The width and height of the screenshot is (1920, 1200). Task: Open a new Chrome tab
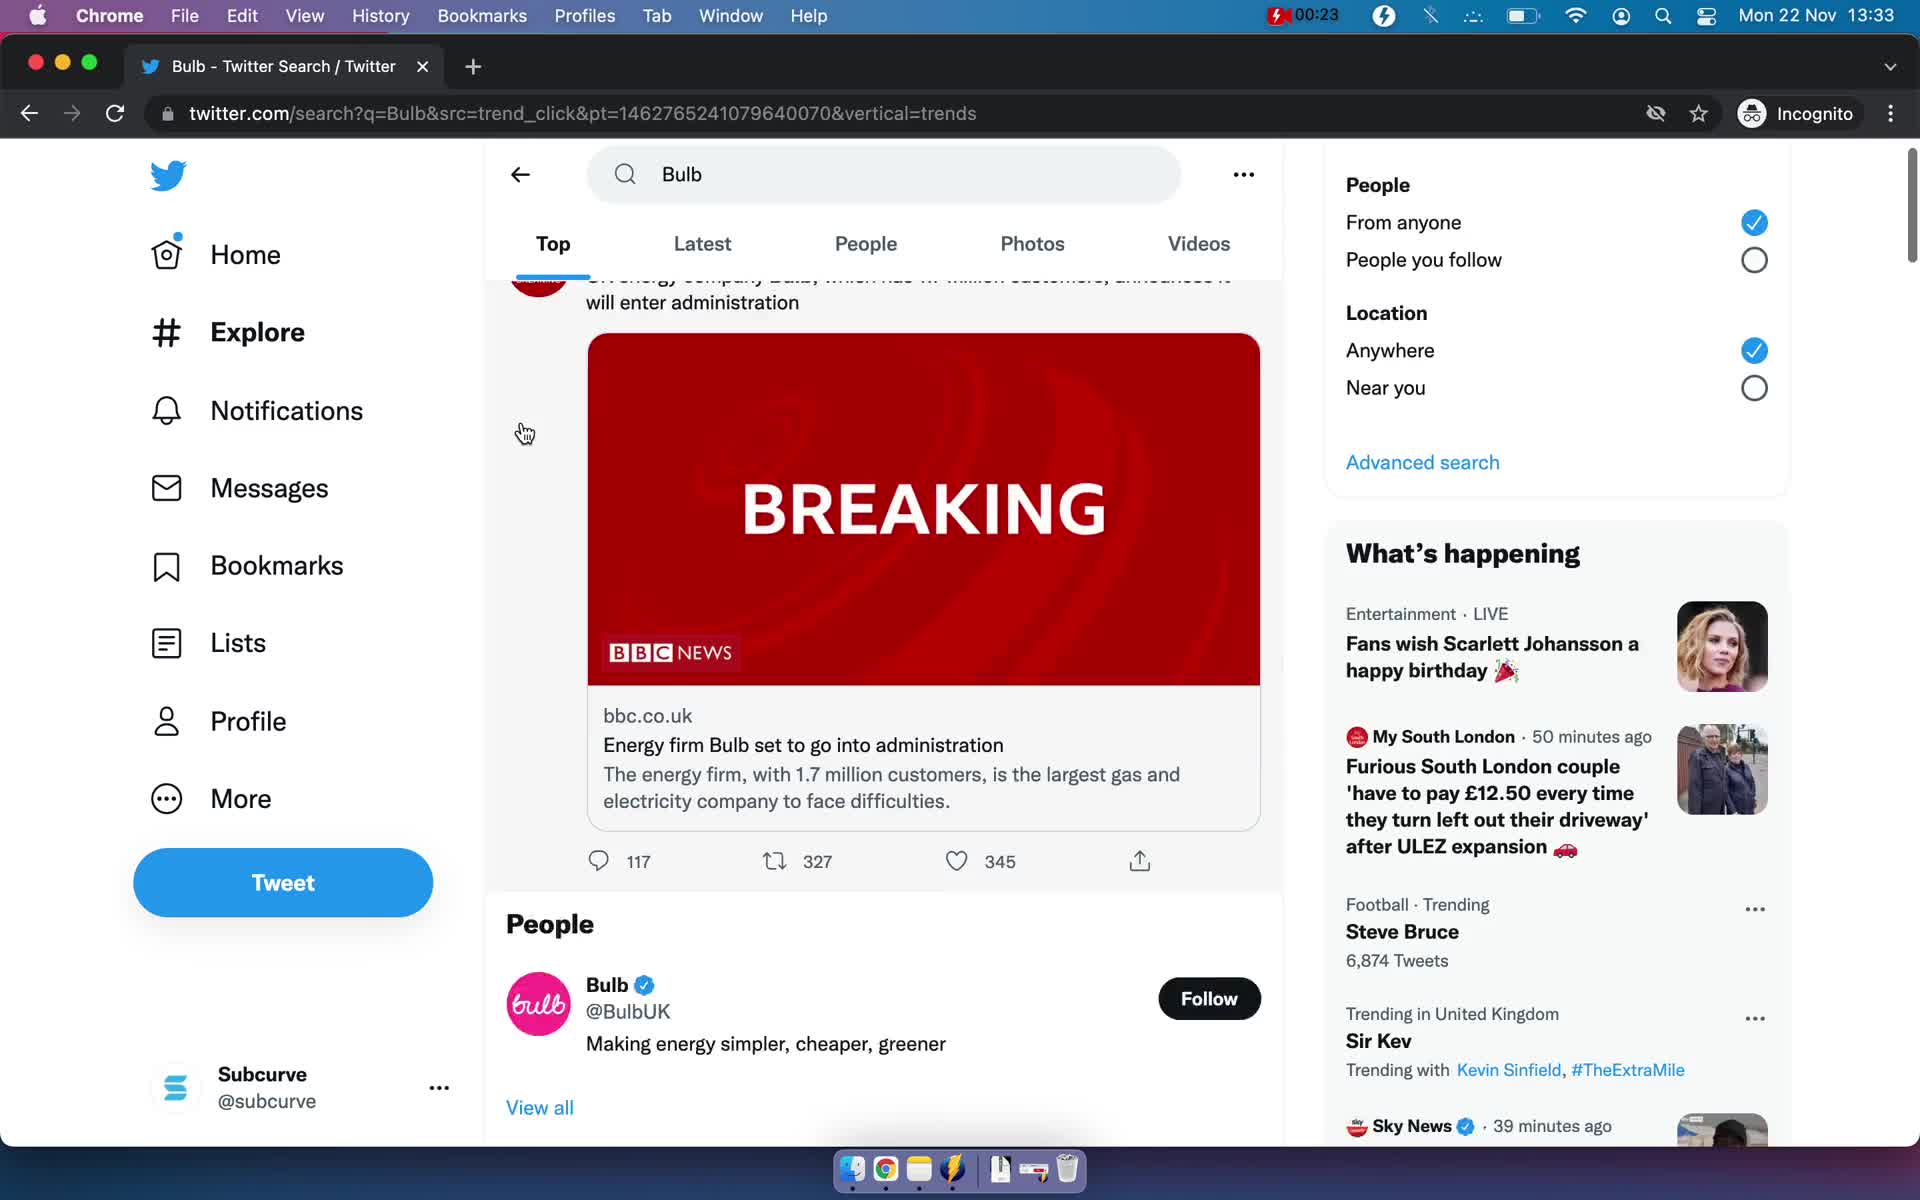coord(473,67)
